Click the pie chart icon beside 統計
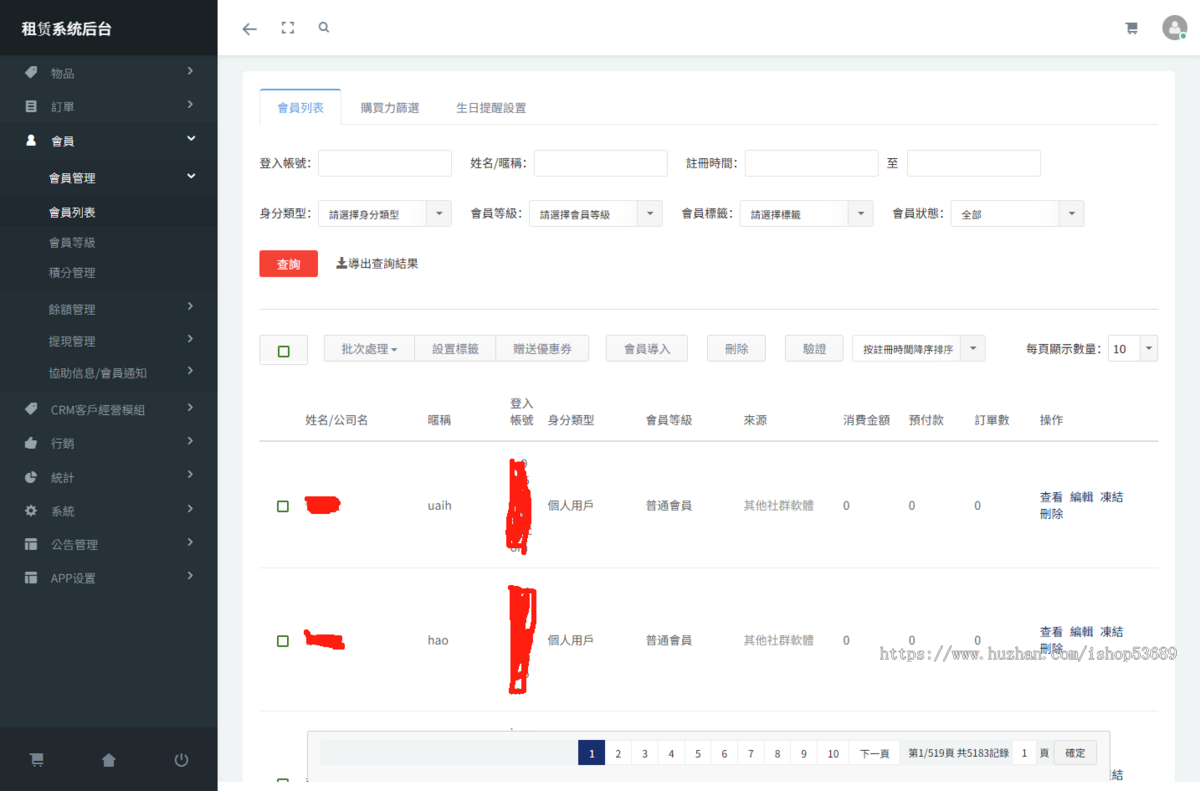Viewport: 1200px width, 791px height. pyautogui.click(x=31, y=477)
